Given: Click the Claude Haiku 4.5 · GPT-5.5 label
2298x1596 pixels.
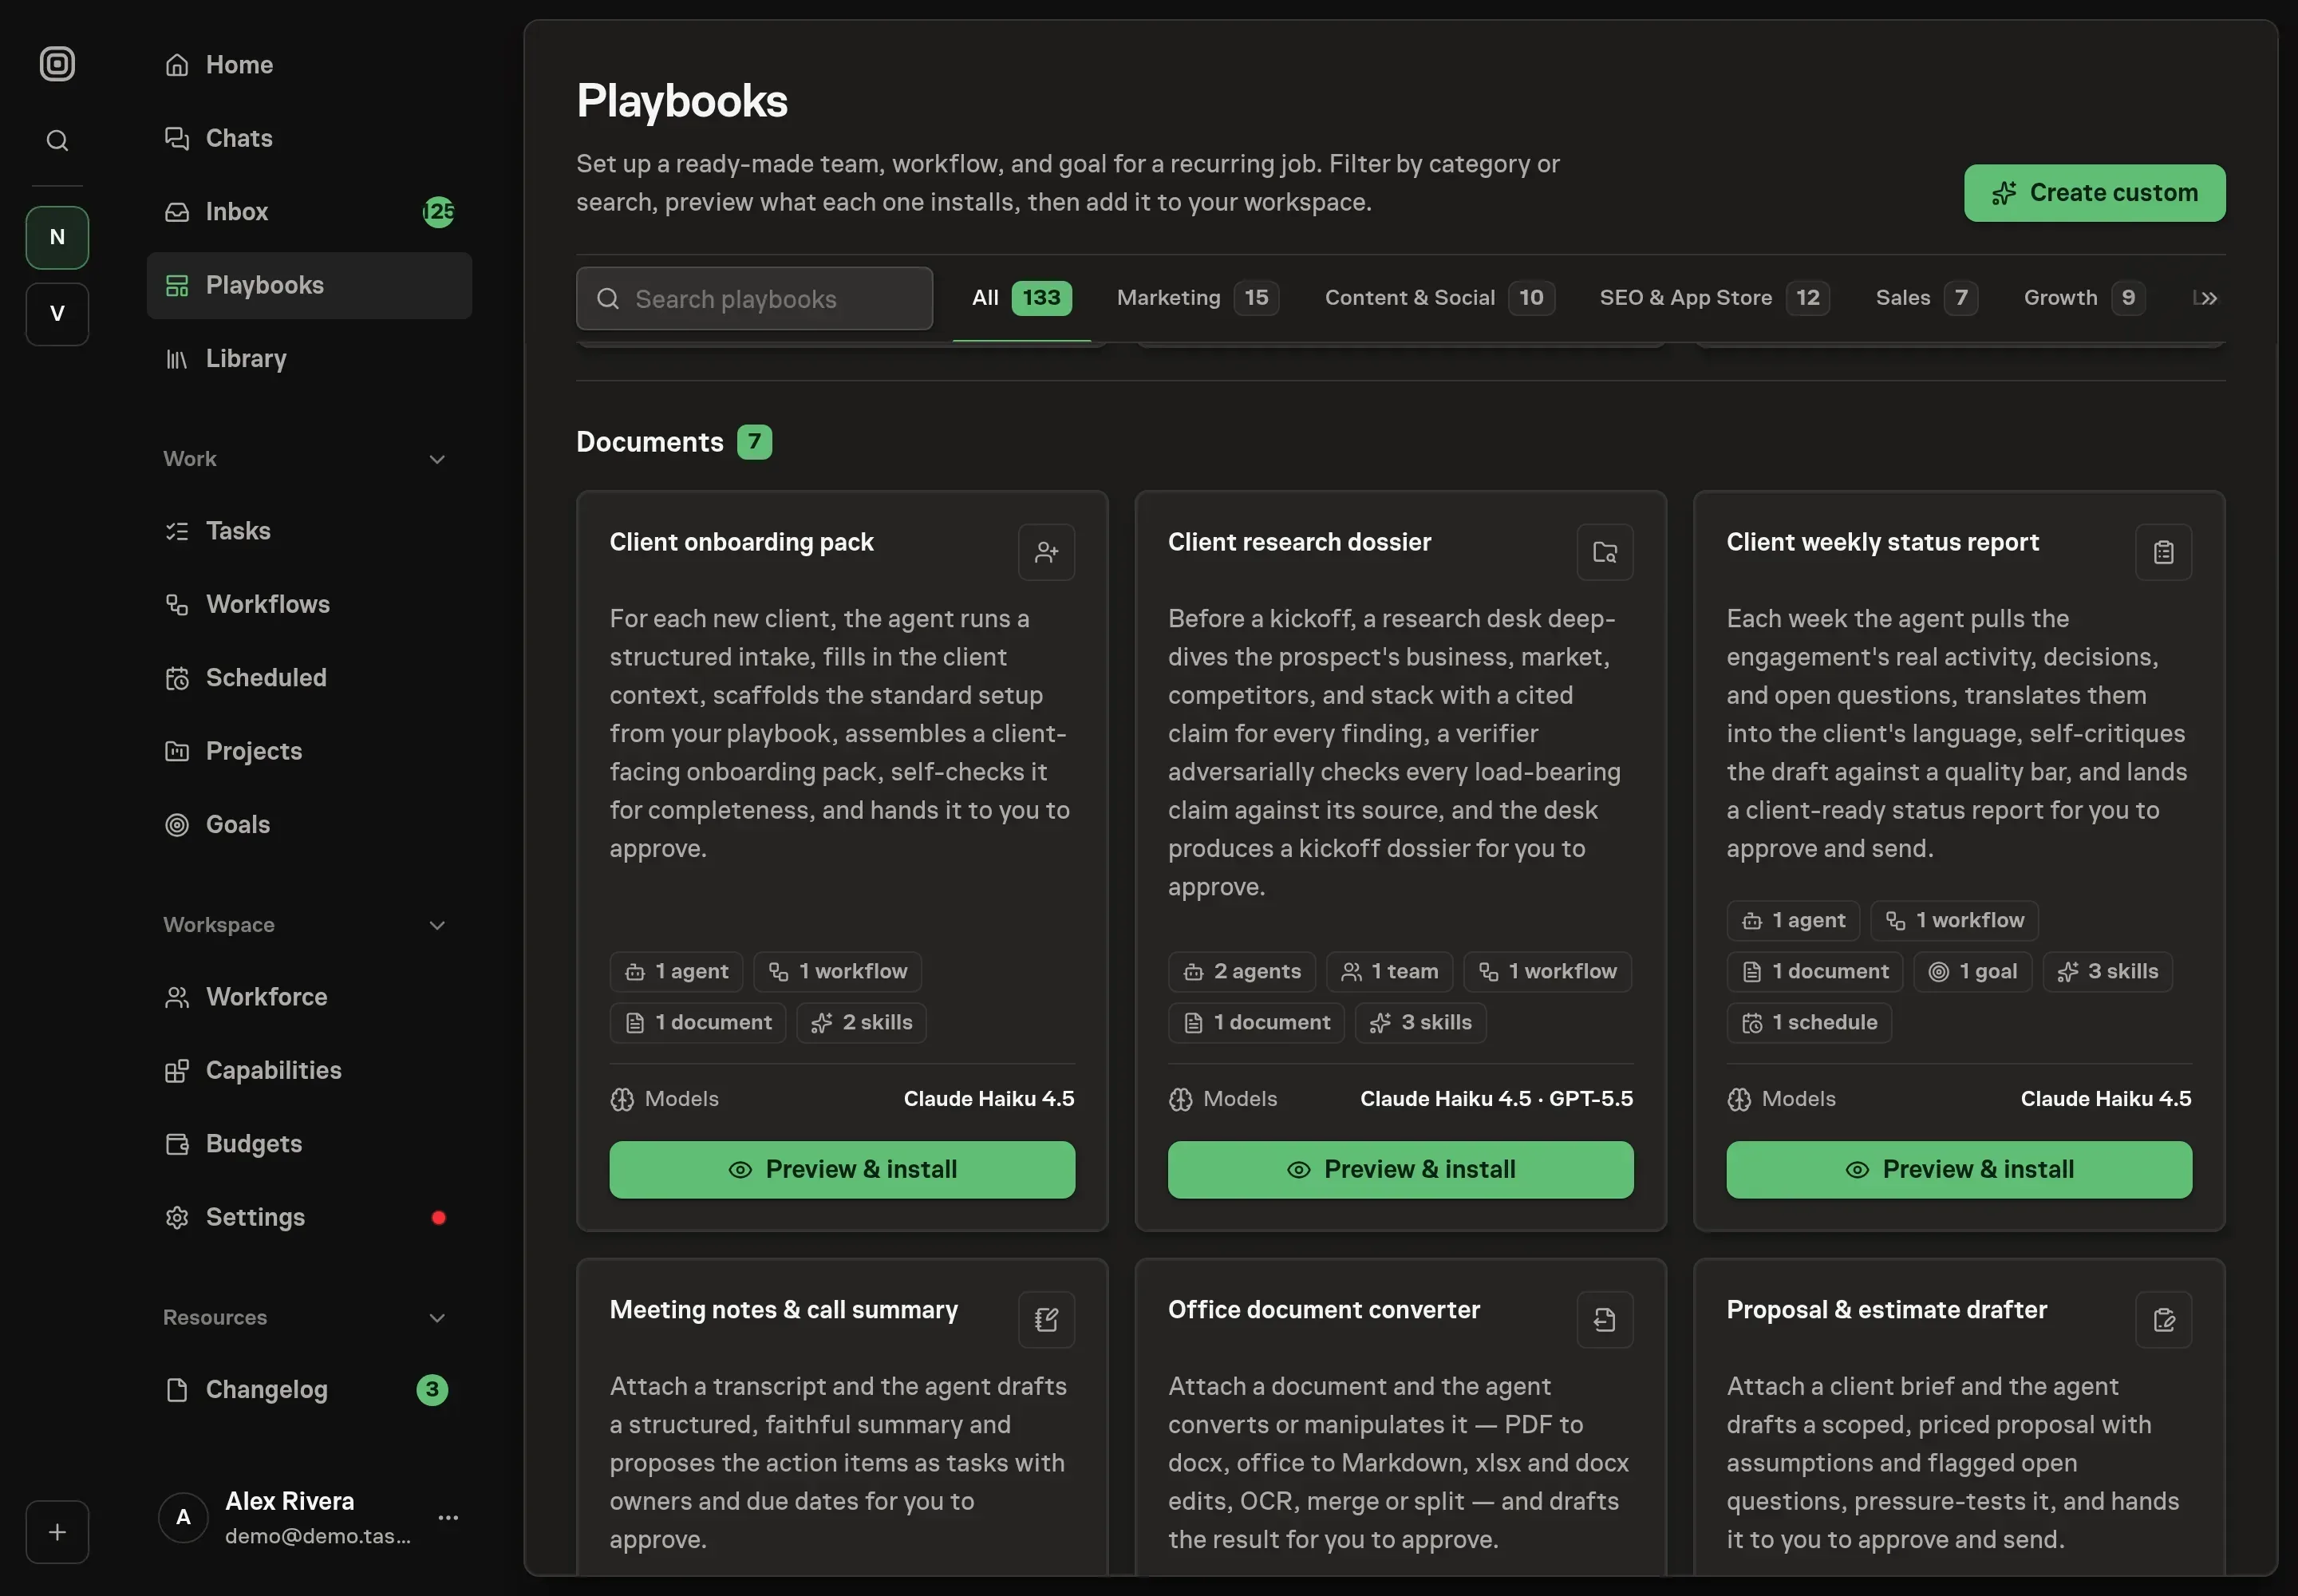Looking at the screenshot, I should [x=1496, y=1099].
